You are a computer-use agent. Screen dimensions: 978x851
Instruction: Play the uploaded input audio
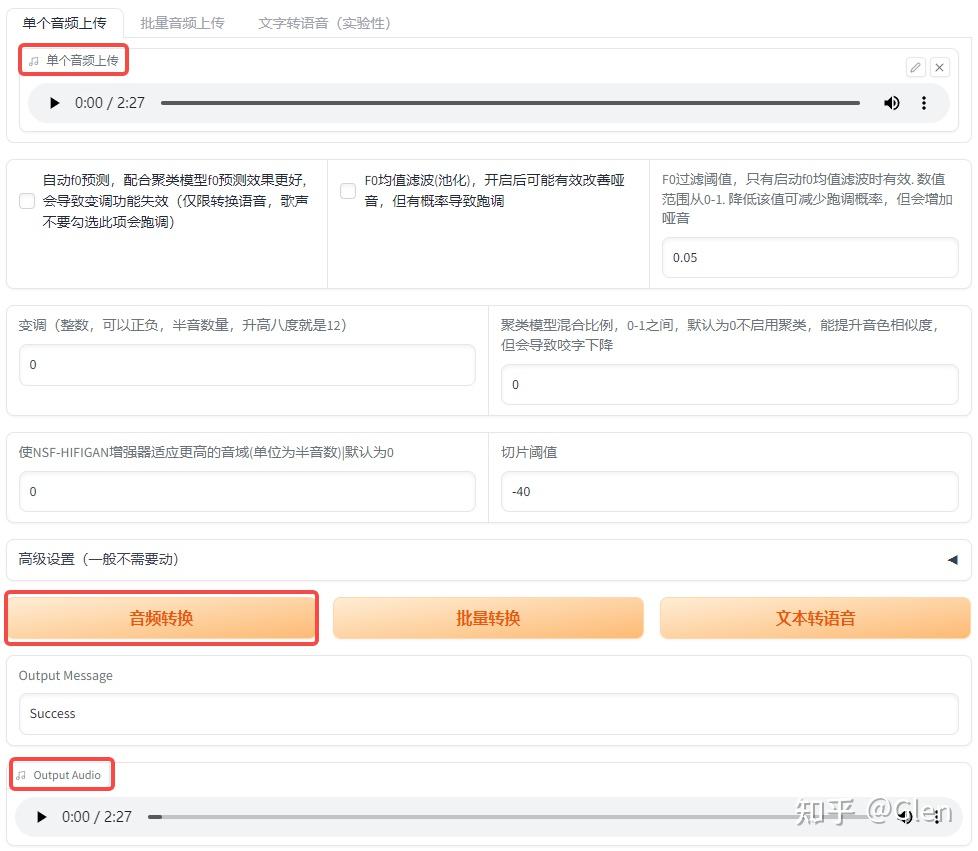[x=54, y=103]
